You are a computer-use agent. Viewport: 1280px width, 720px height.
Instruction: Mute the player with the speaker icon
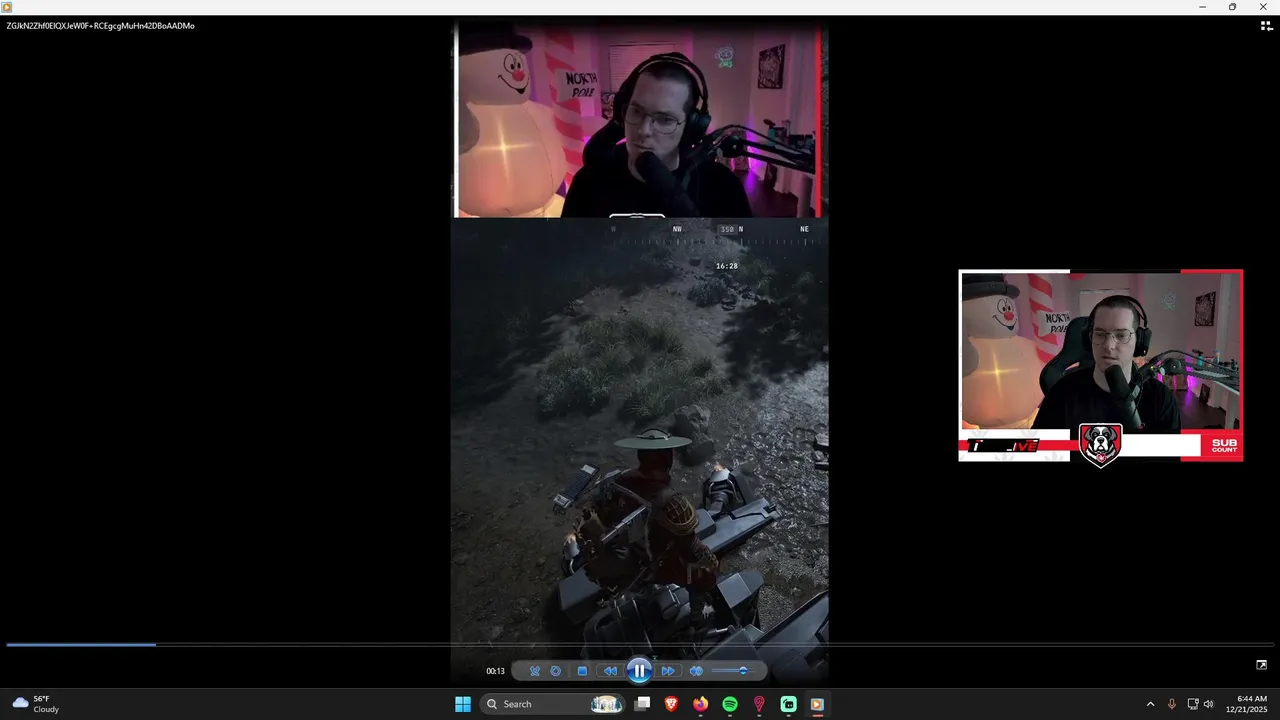[696, 671]
